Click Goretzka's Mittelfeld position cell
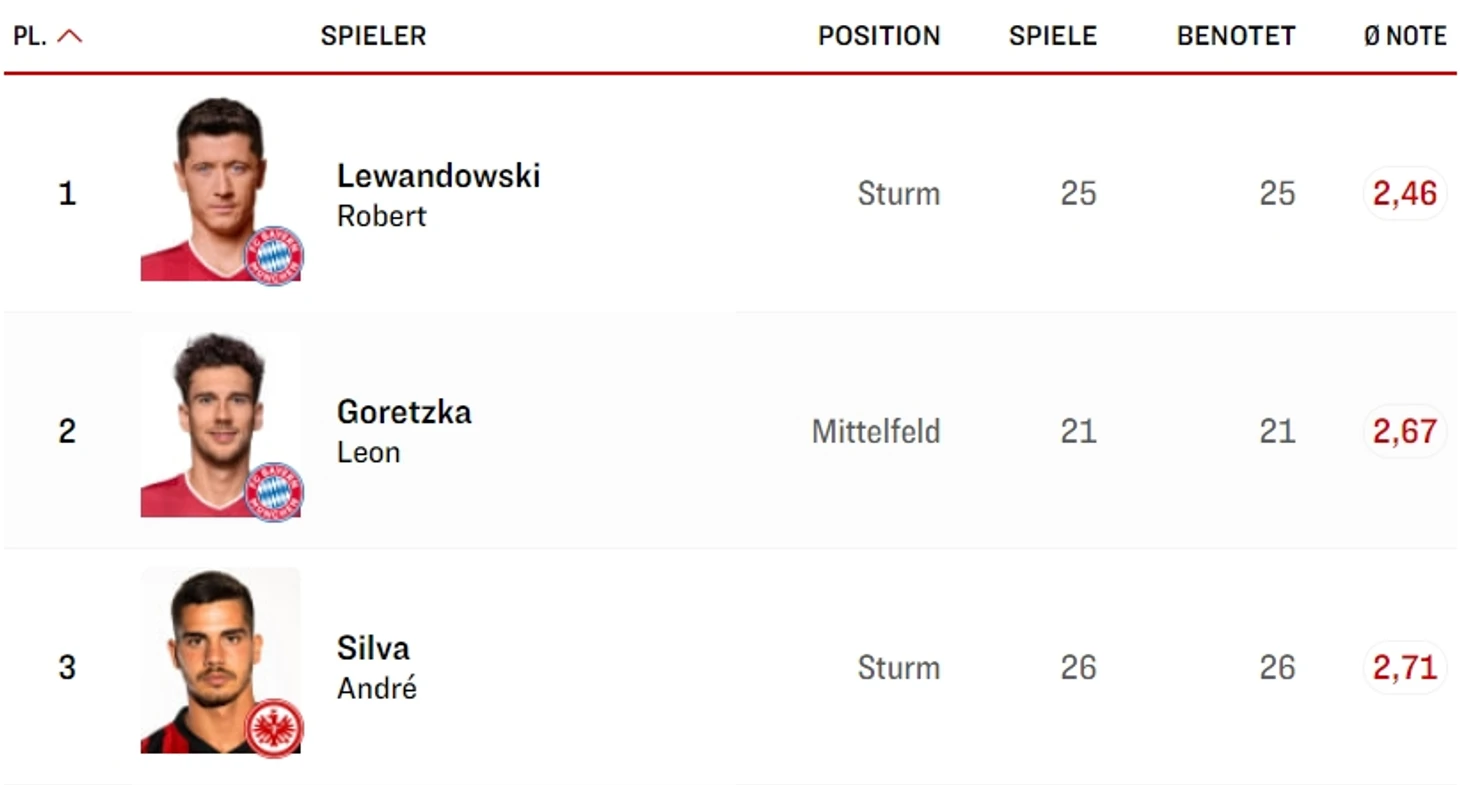 pyautogui.click(x=876, y=431)
